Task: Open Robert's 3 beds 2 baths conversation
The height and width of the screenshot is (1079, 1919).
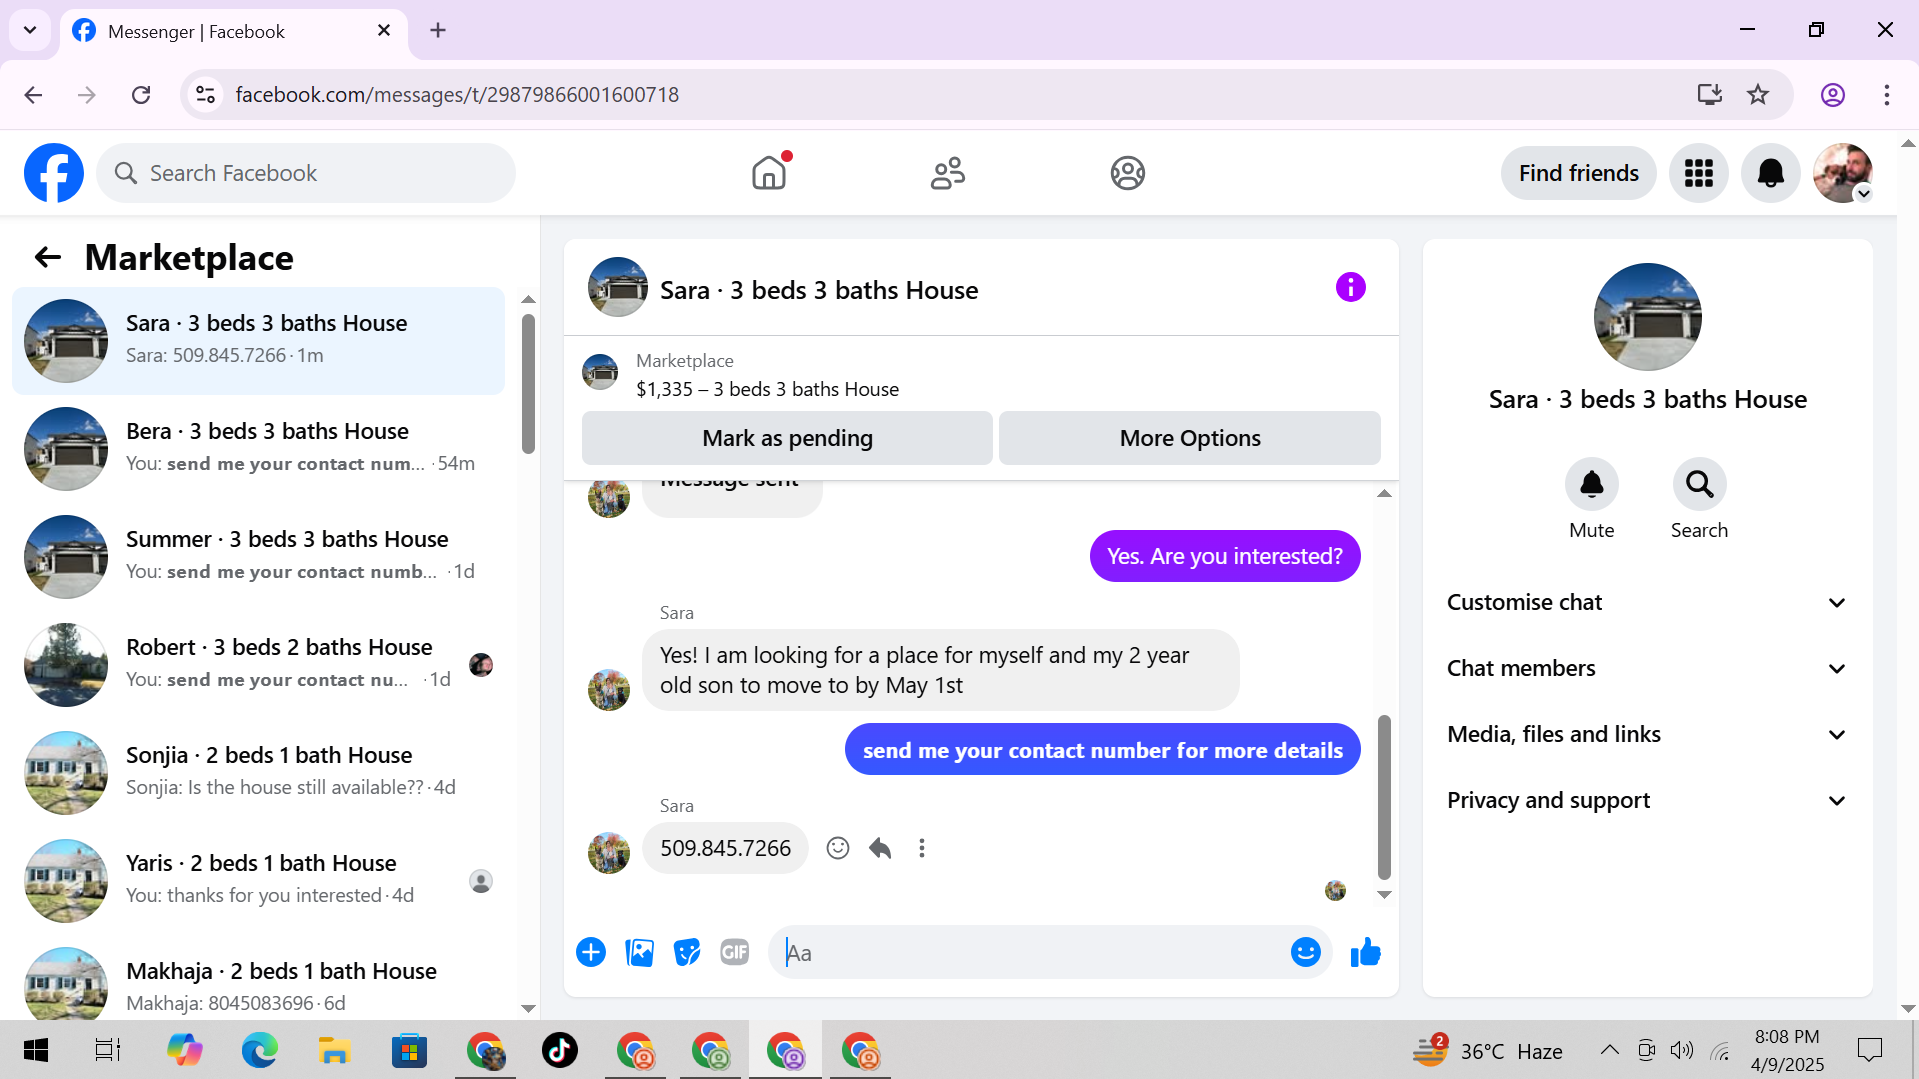Action: pos(258,665)
